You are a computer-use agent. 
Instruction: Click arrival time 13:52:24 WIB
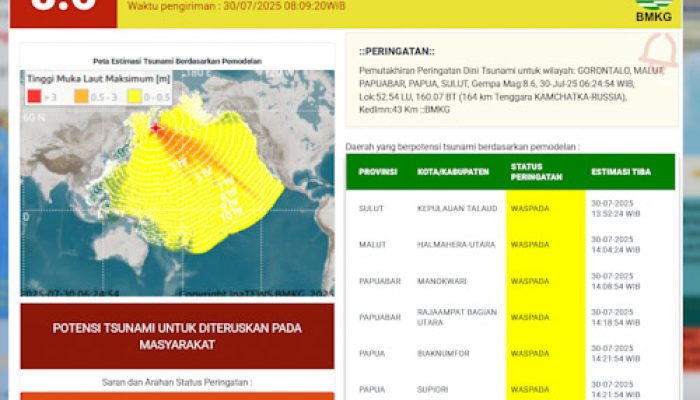tap(616, 208)
